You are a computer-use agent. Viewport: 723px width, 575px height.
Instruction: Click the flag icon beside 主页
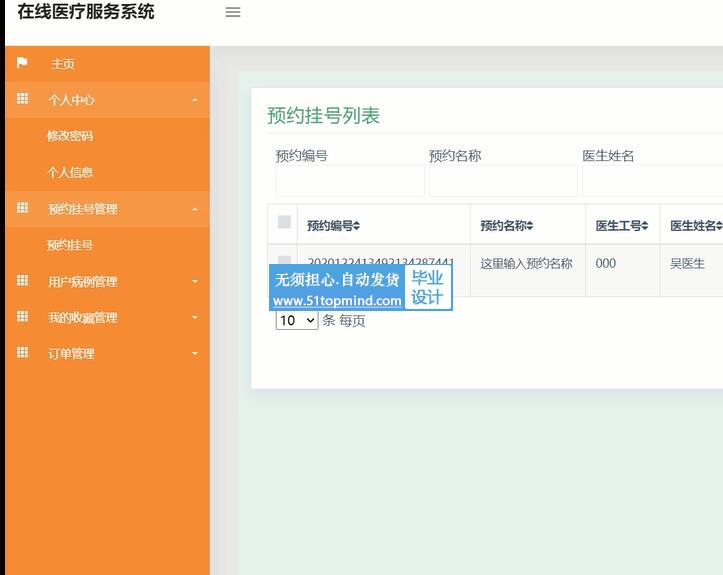pyautogui.click(x=23, y=63)
